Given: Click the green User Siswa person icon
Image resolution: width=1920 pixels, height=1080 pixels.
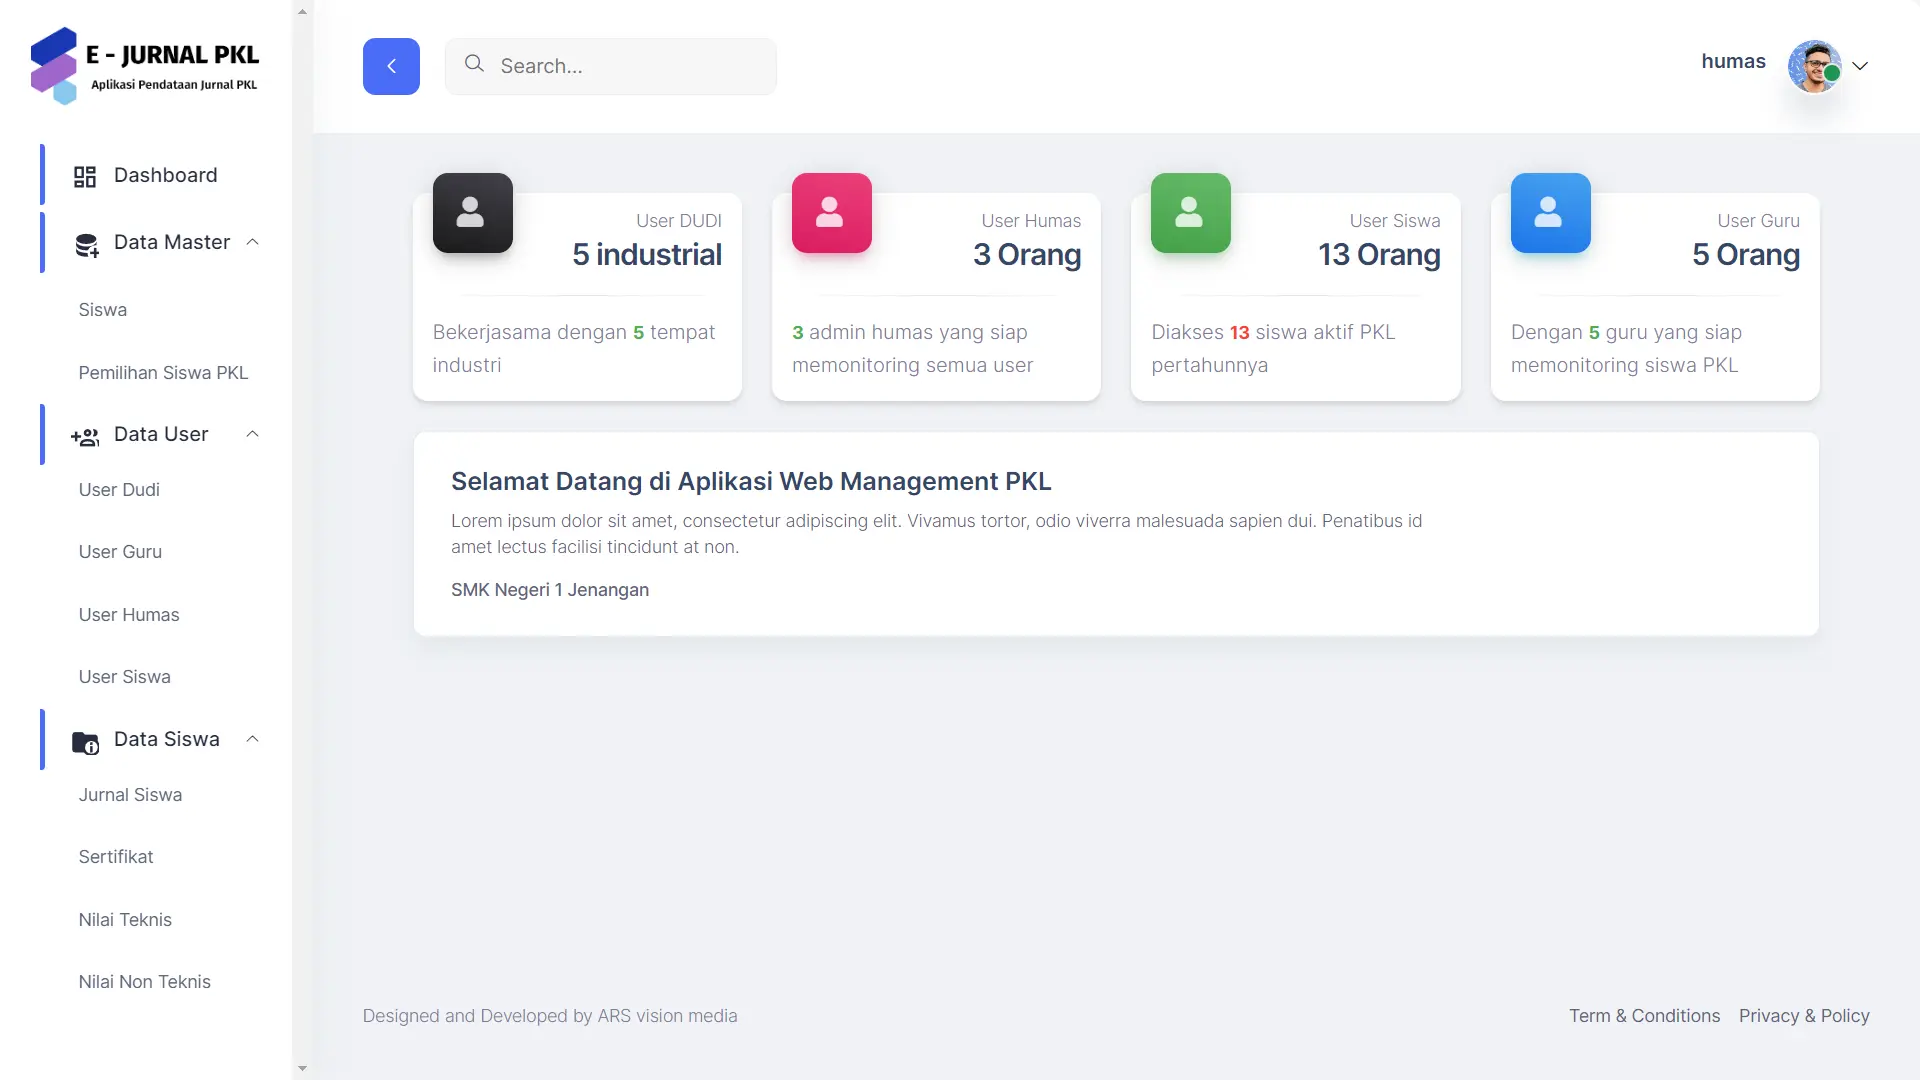Looking at the screenshot, I should (x=1190, y=213).
